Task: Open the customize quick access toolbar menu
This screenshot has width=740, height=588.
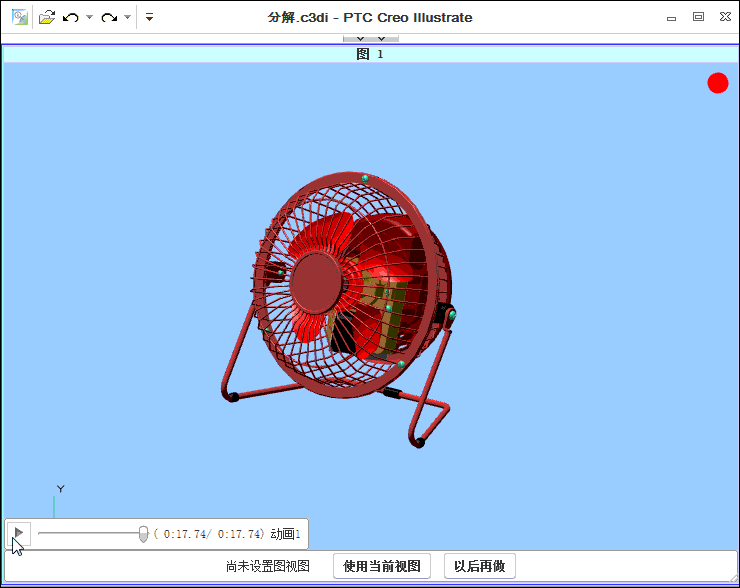Action: [149, 18]
